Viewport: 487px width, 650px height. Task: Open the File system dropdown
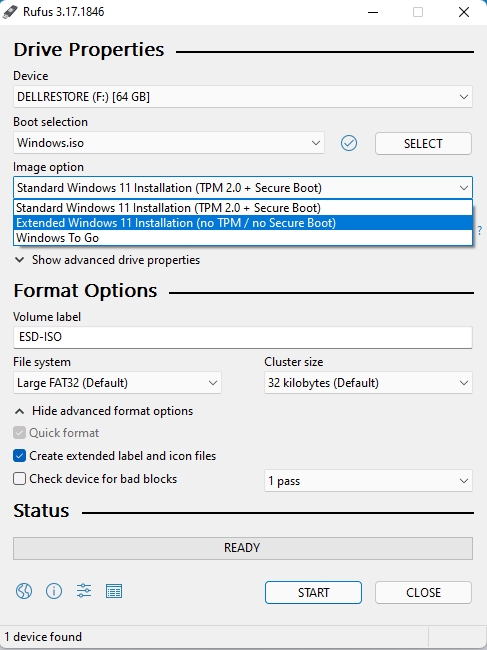117,383
